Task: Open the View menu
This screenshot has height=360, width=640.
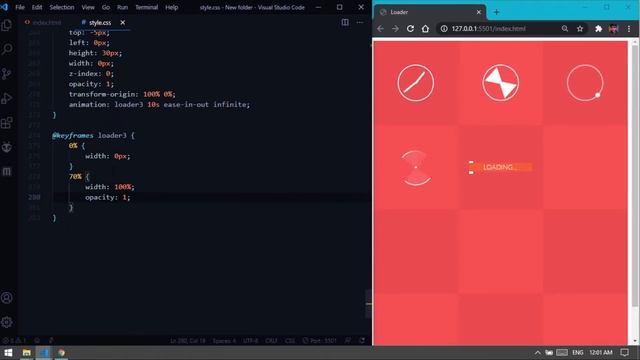Action: click(88, 7)
